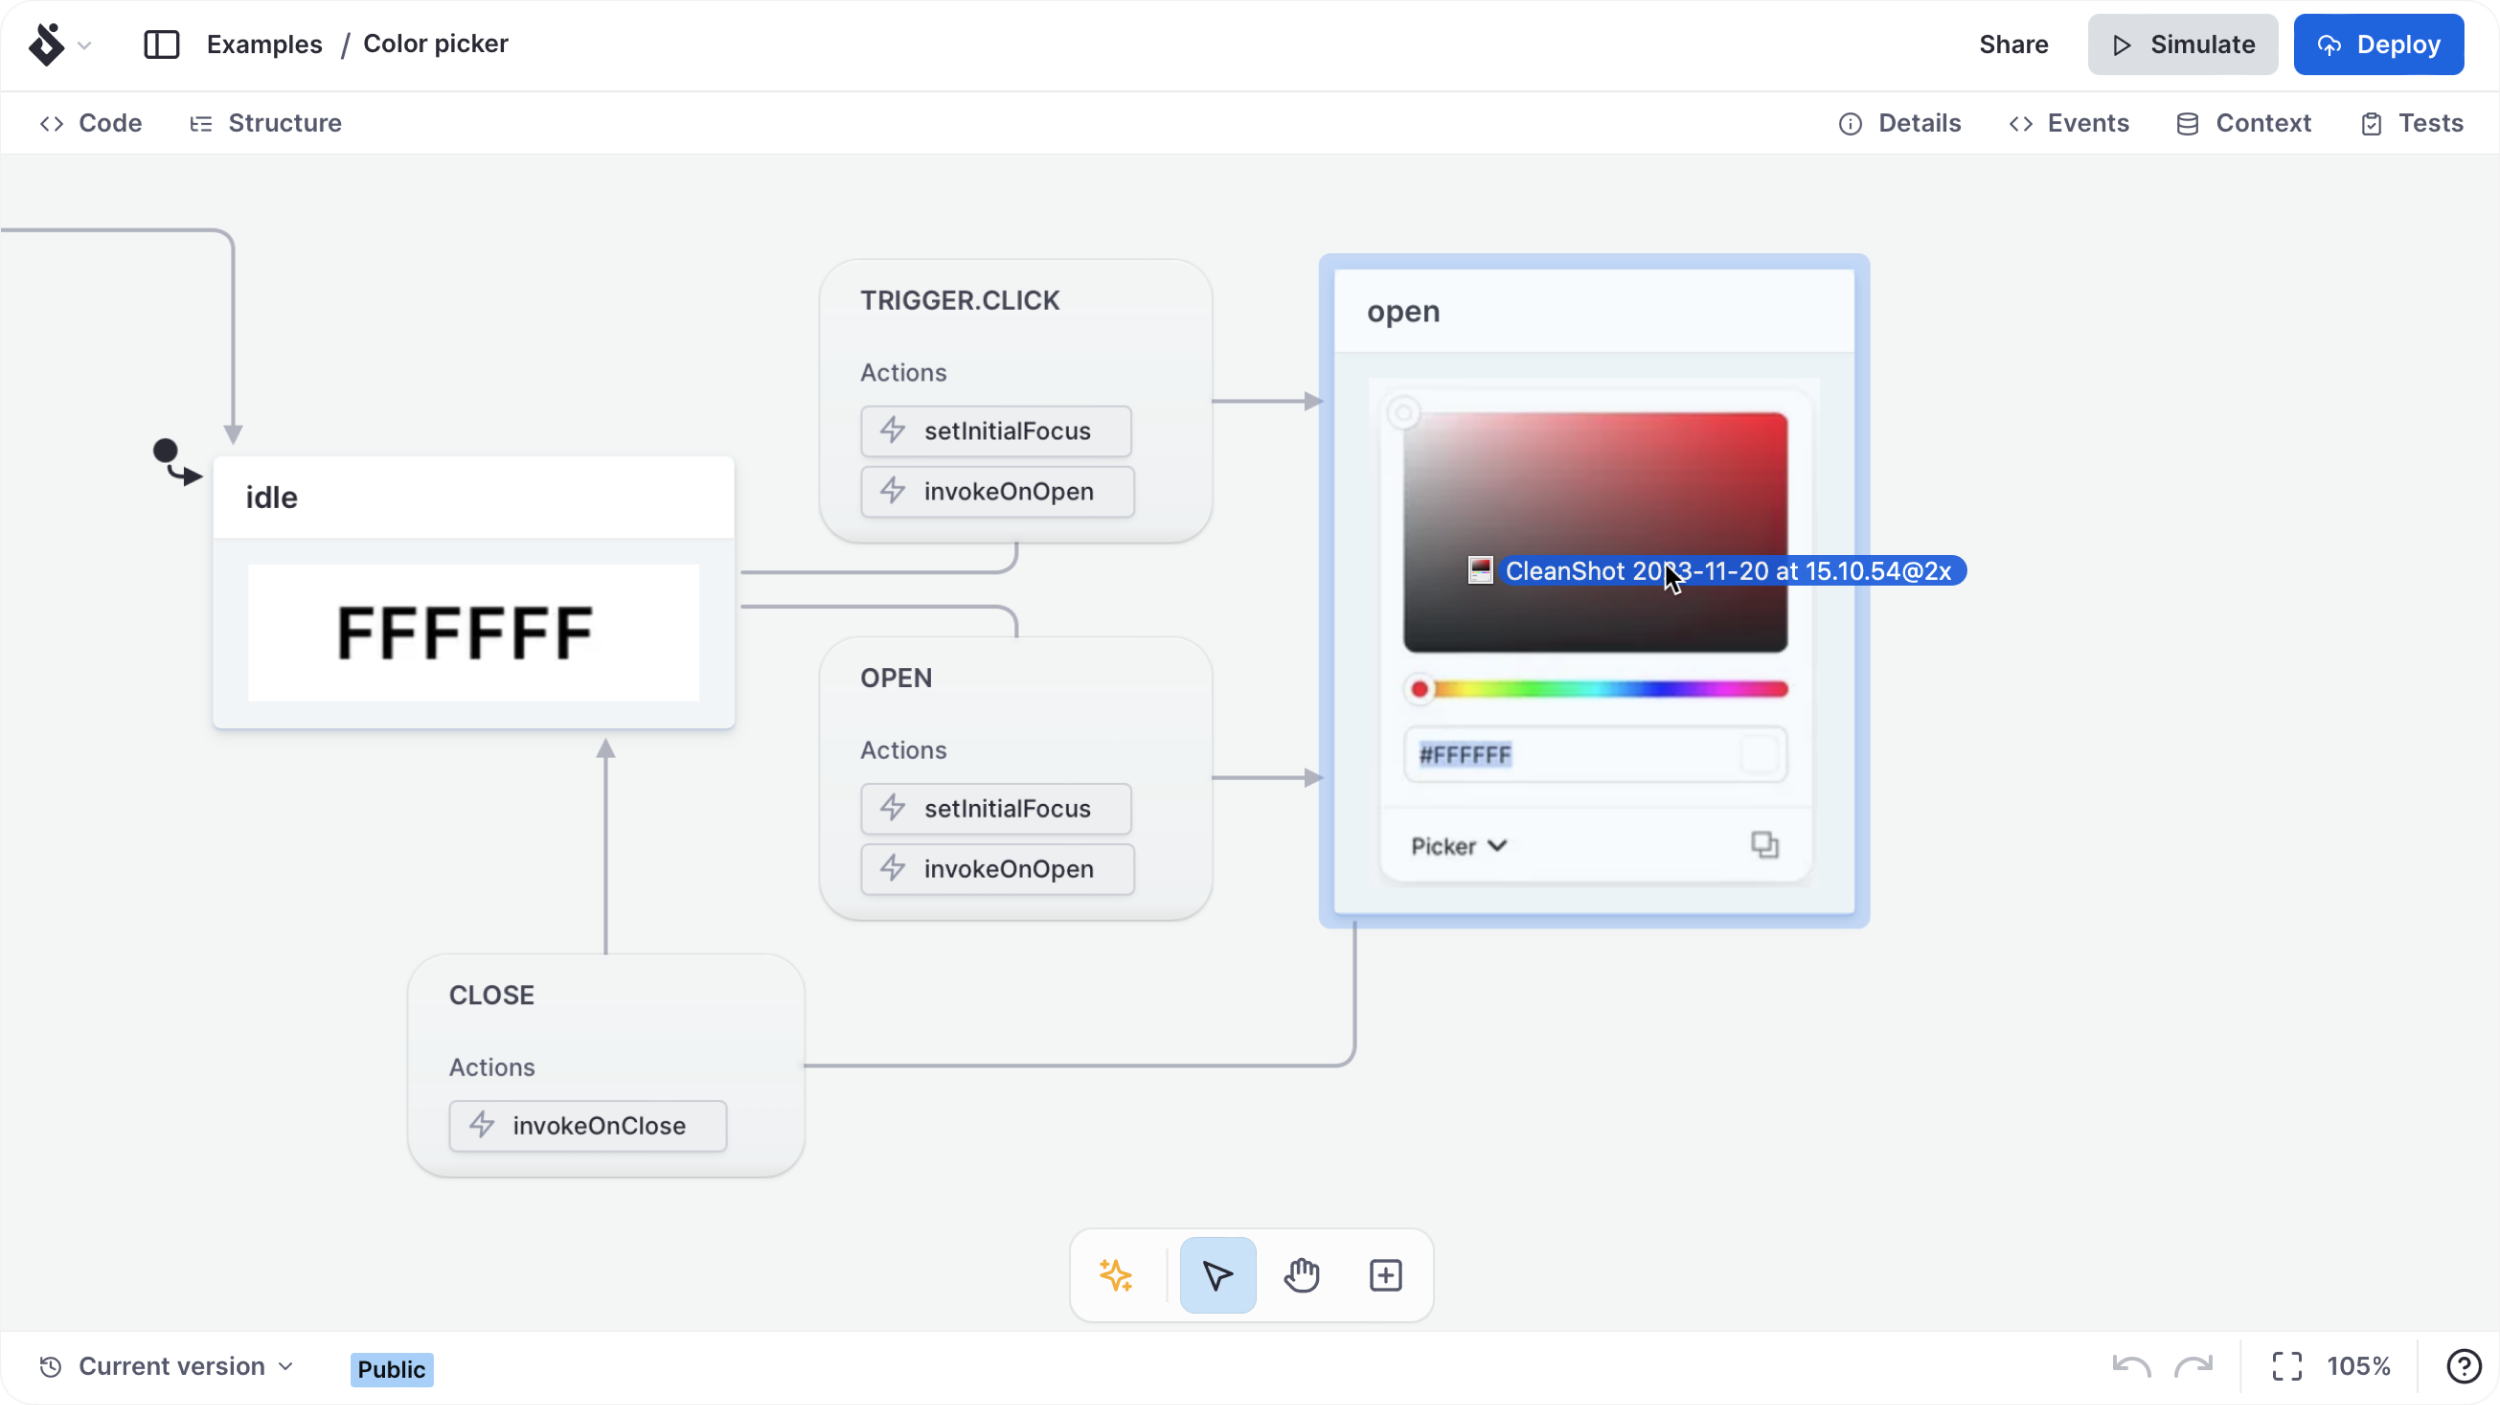Click the add/plus node tool
Image resolution: width=2500 pixels, height=1405 pixels.
[1384, 1274]
